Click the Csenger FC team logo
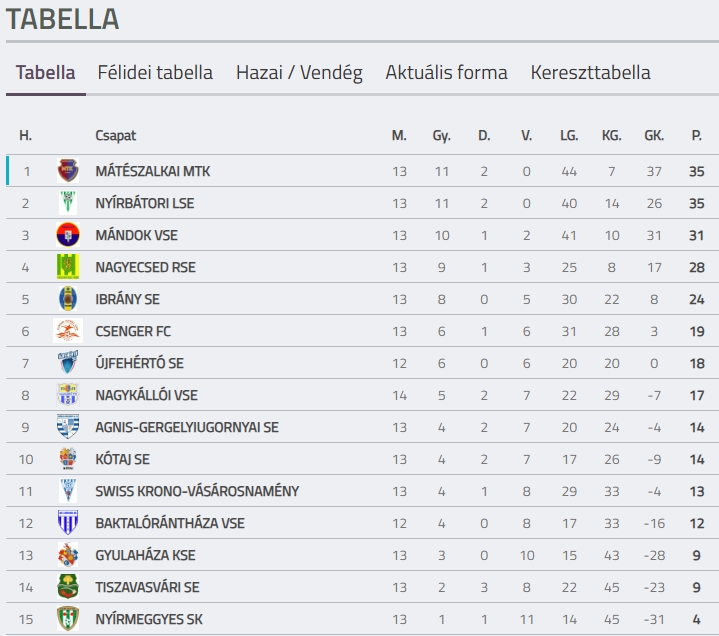719x636 pixels. [x=67, y=331]
